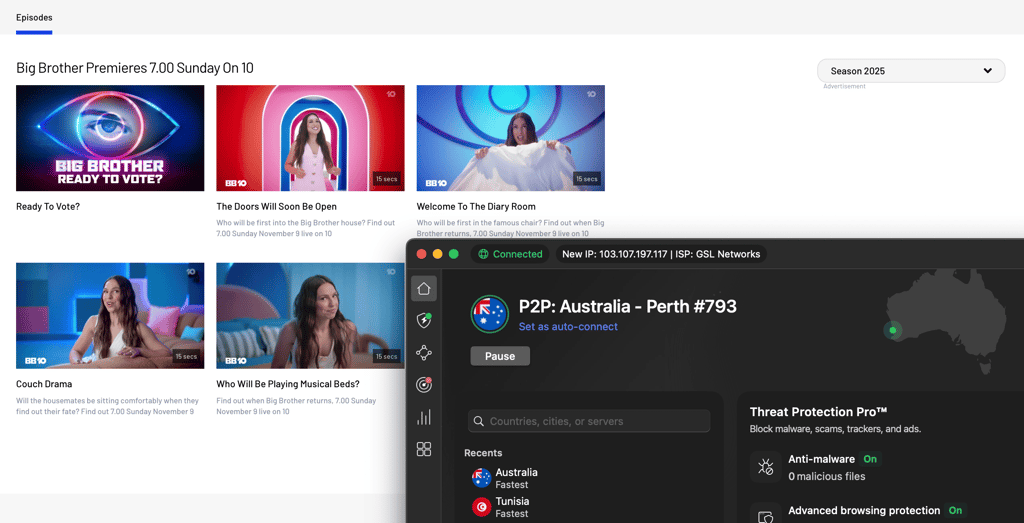This screenshot has height=523, width=1024.
Task: Click The Doors Will Soon Be Open description
Action: pyautogui.click(x=306, y=228)
